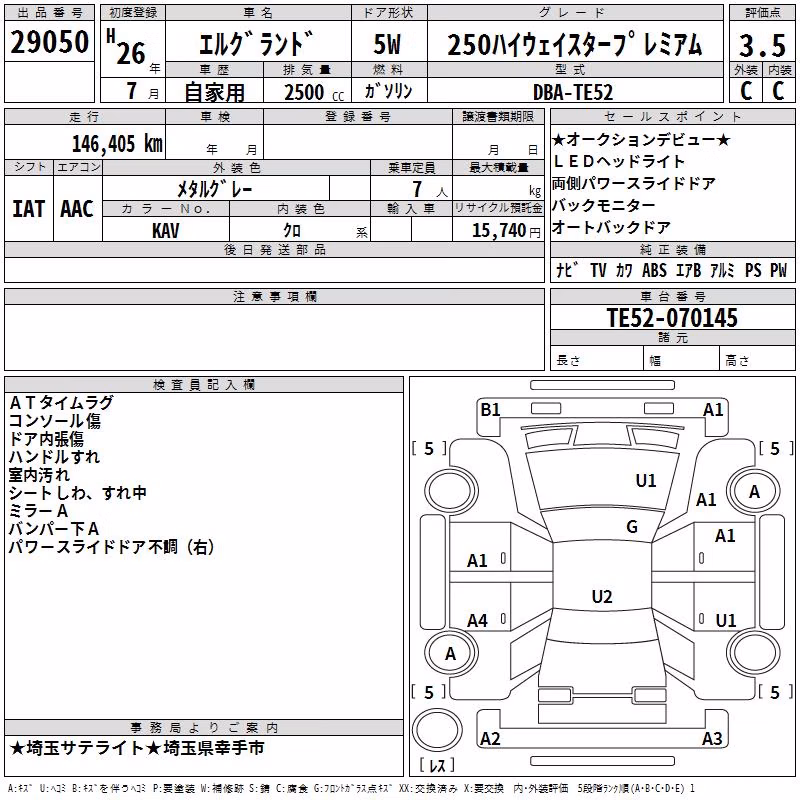
Task: Select the recycle deposit 15,740円
Action: click(x=506, y=231)
